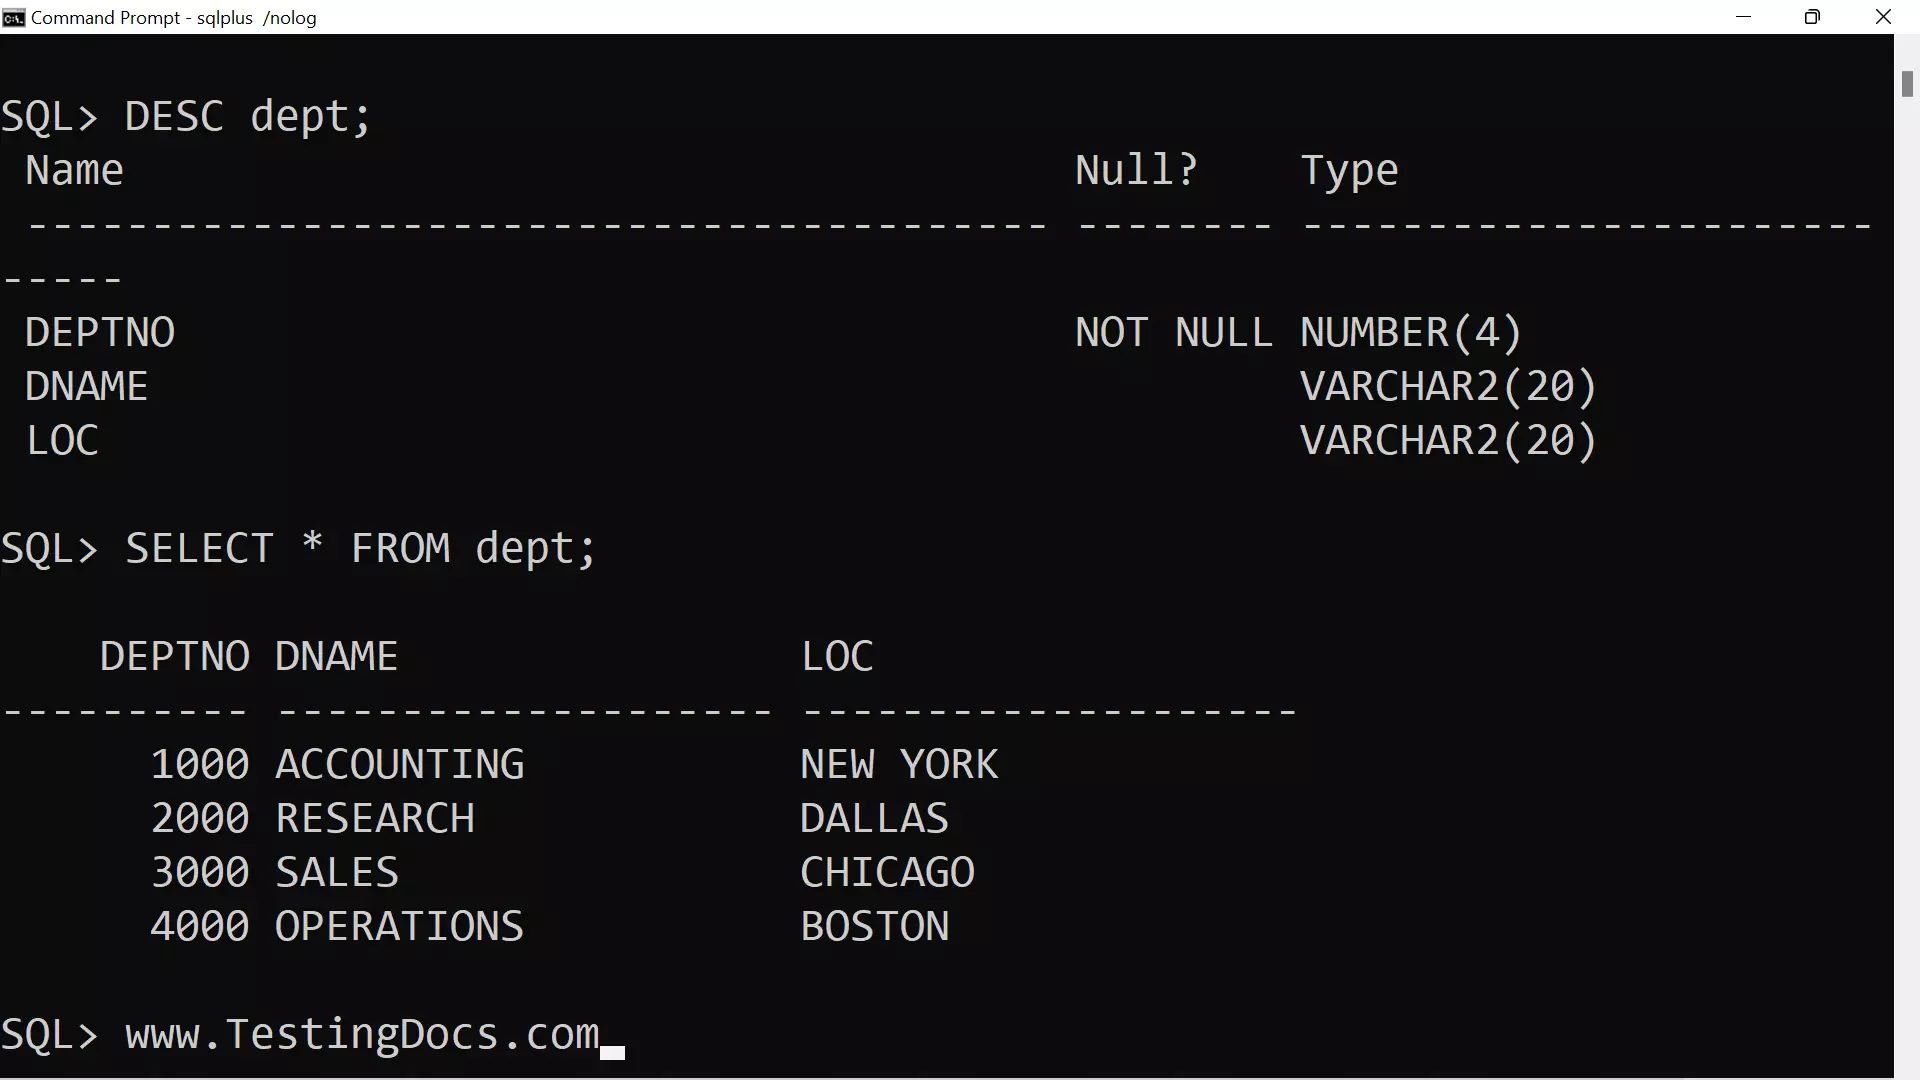Expand the NUMBER(4) type descriptor
This screenshot has height=1080, width=1920.
1408,332
